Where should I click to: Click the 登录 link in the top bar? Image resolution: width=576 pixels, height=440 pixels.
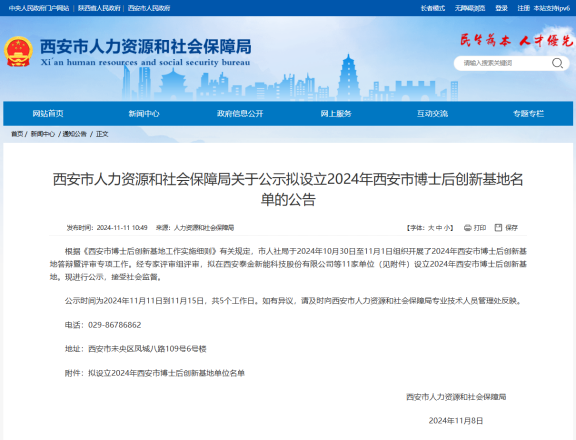click(501, 8)
